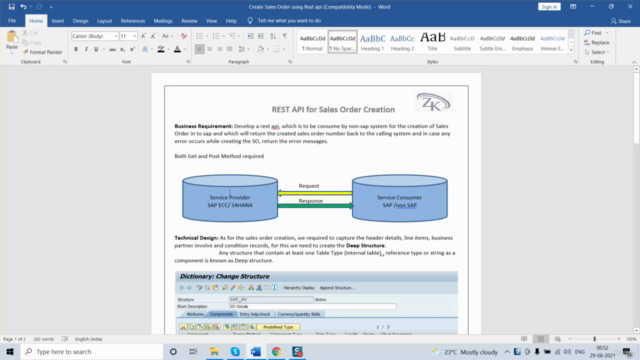
Task: Align text left
Action: [x=199, y=49]
